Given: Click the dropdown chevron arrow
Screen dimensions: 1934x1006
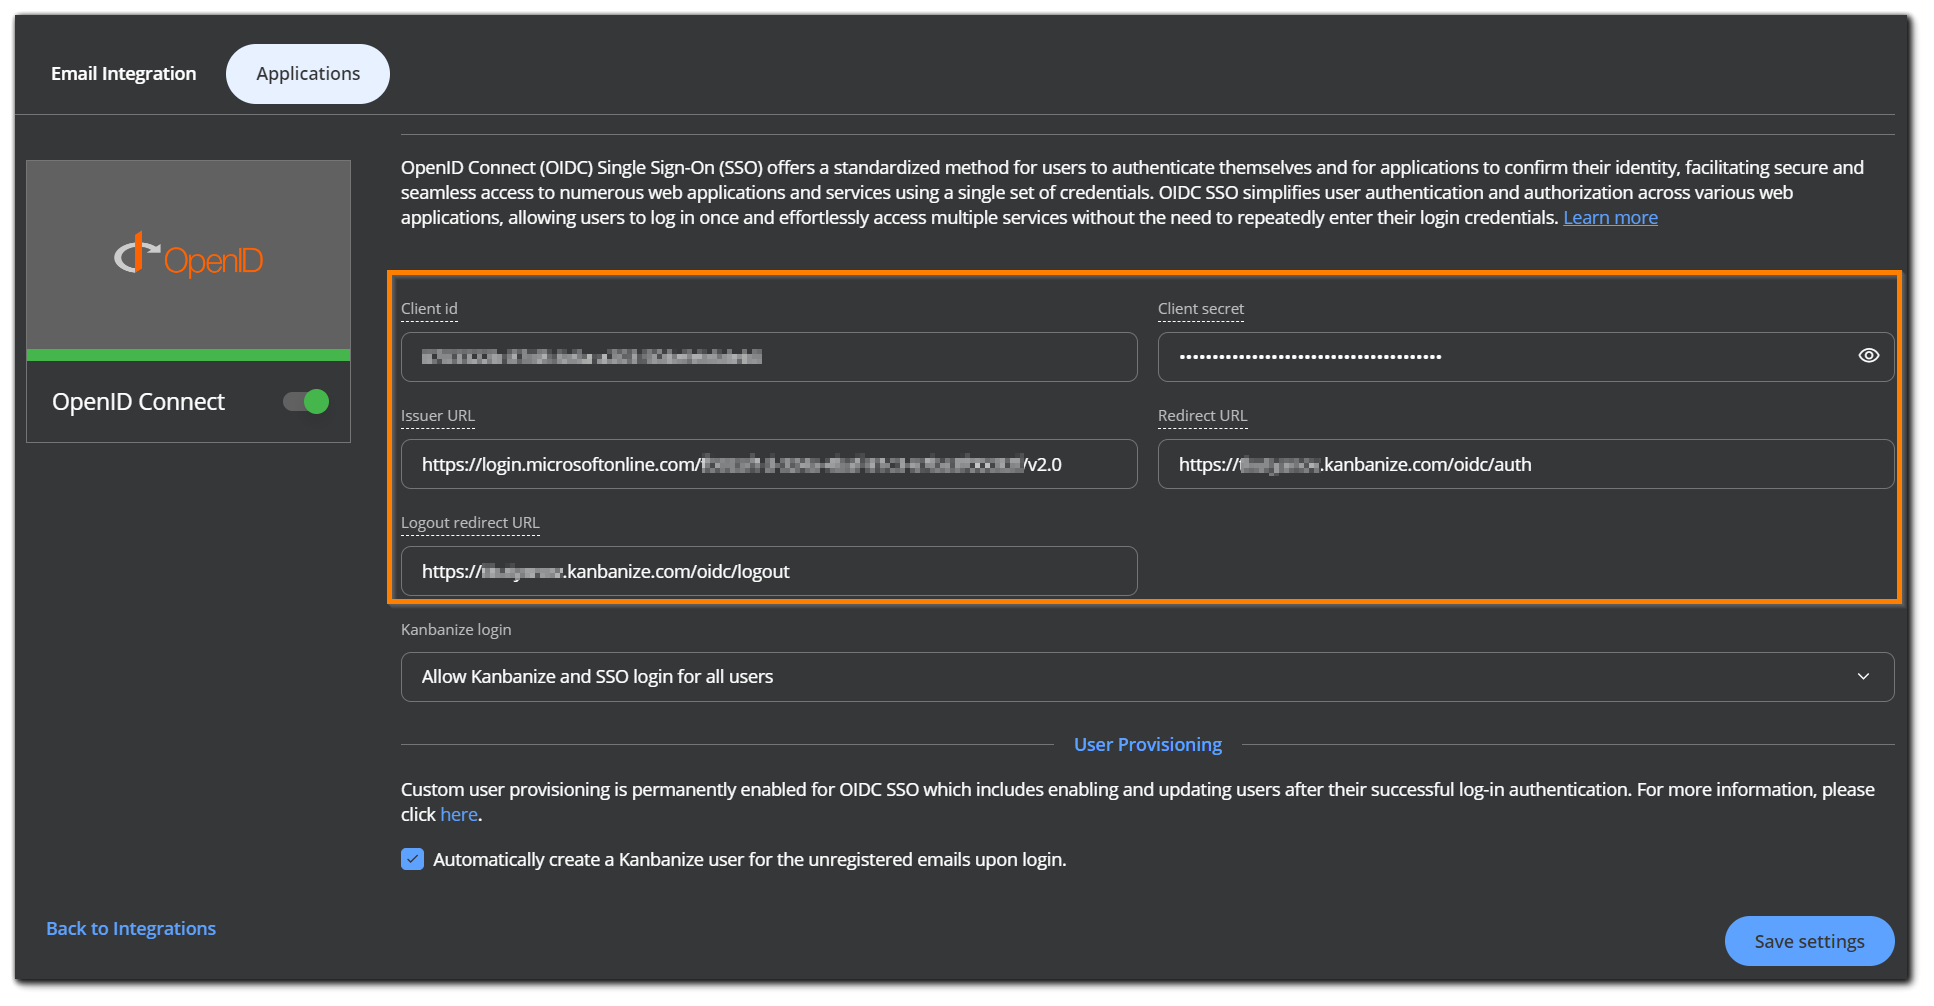Looking at the screenshot, I should point(1863,677).
